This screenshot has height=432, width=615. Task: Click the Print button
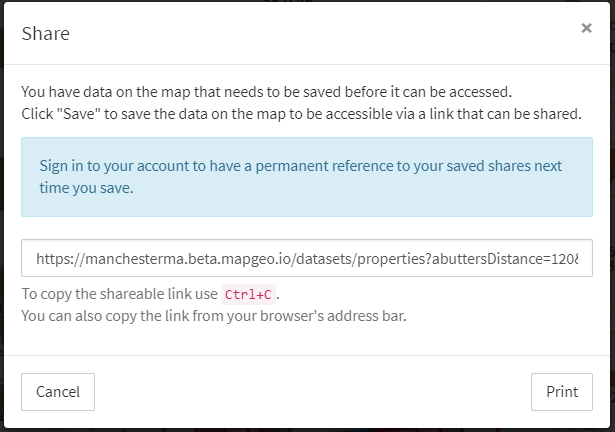(562, 392)
